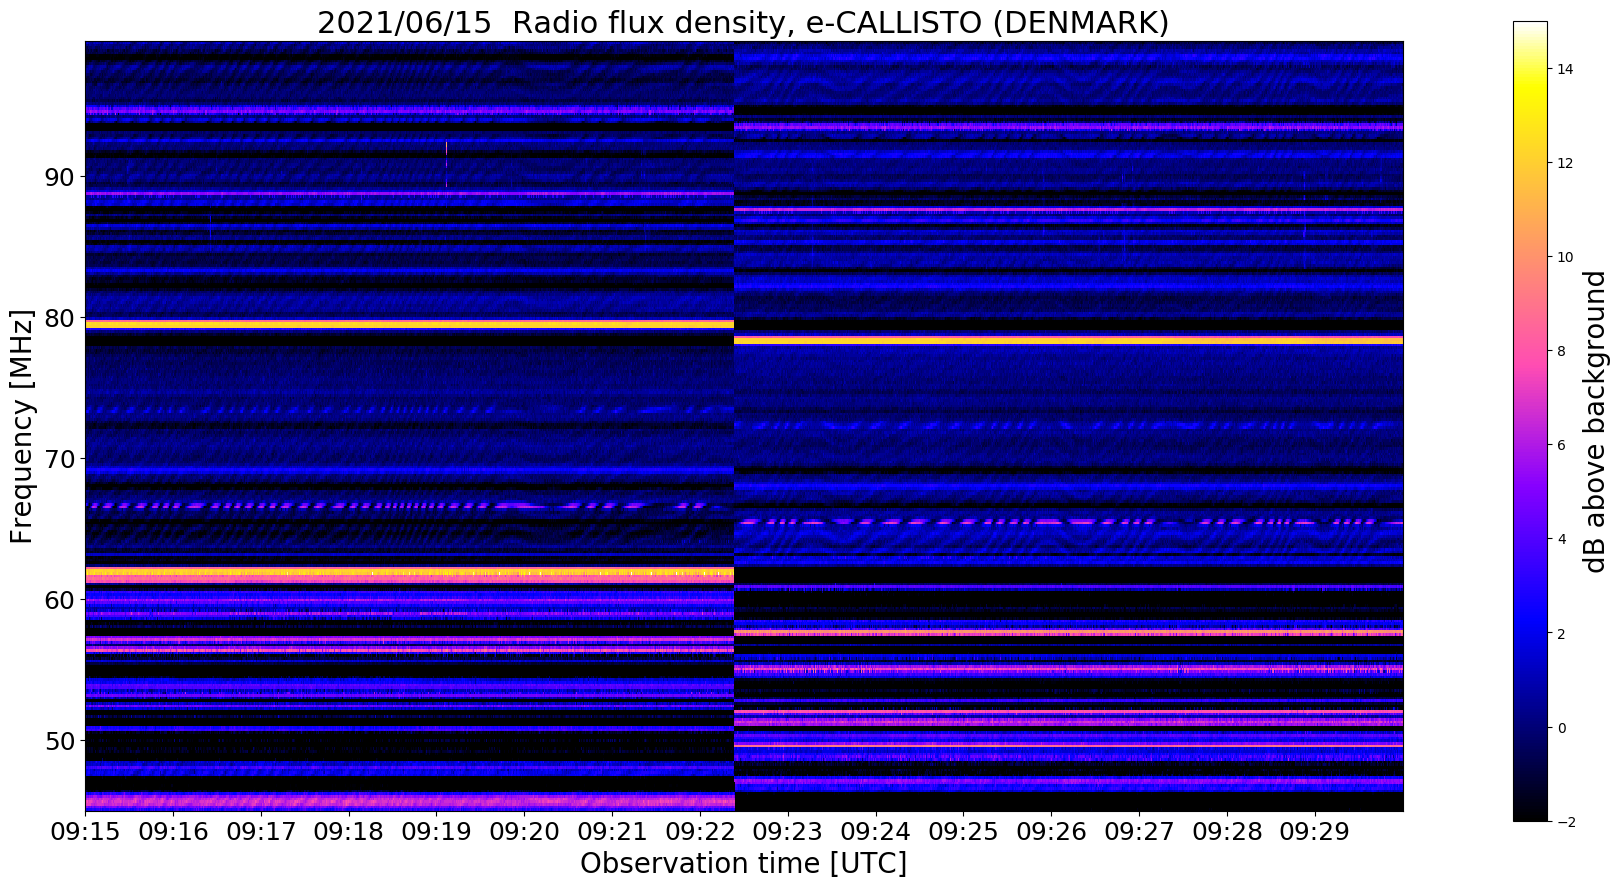Click the 09:17 time tick label
This screenshot has width=1620, height=888.
261,831
